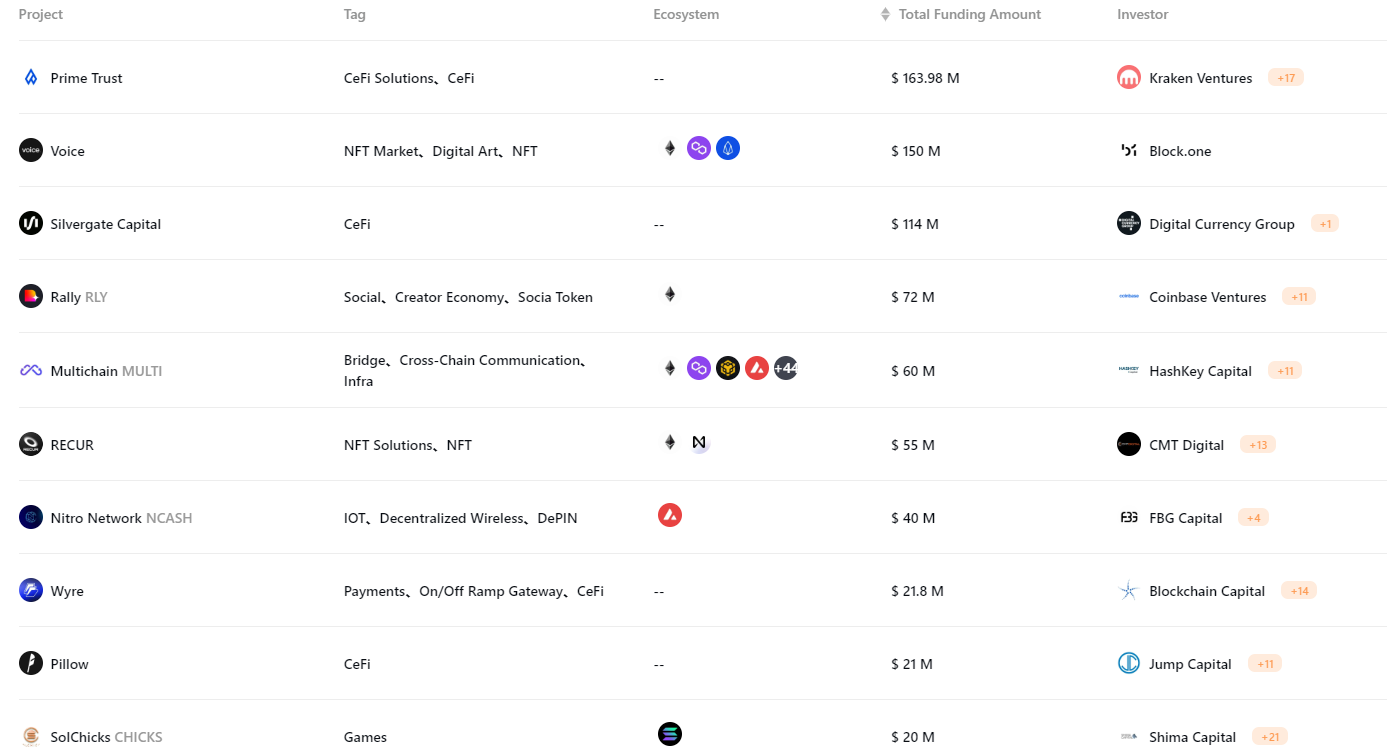Click the NEAR ecosystem icon in RECUR row
Viewport: 1387px width, 756px height.
tap(699, 442)
